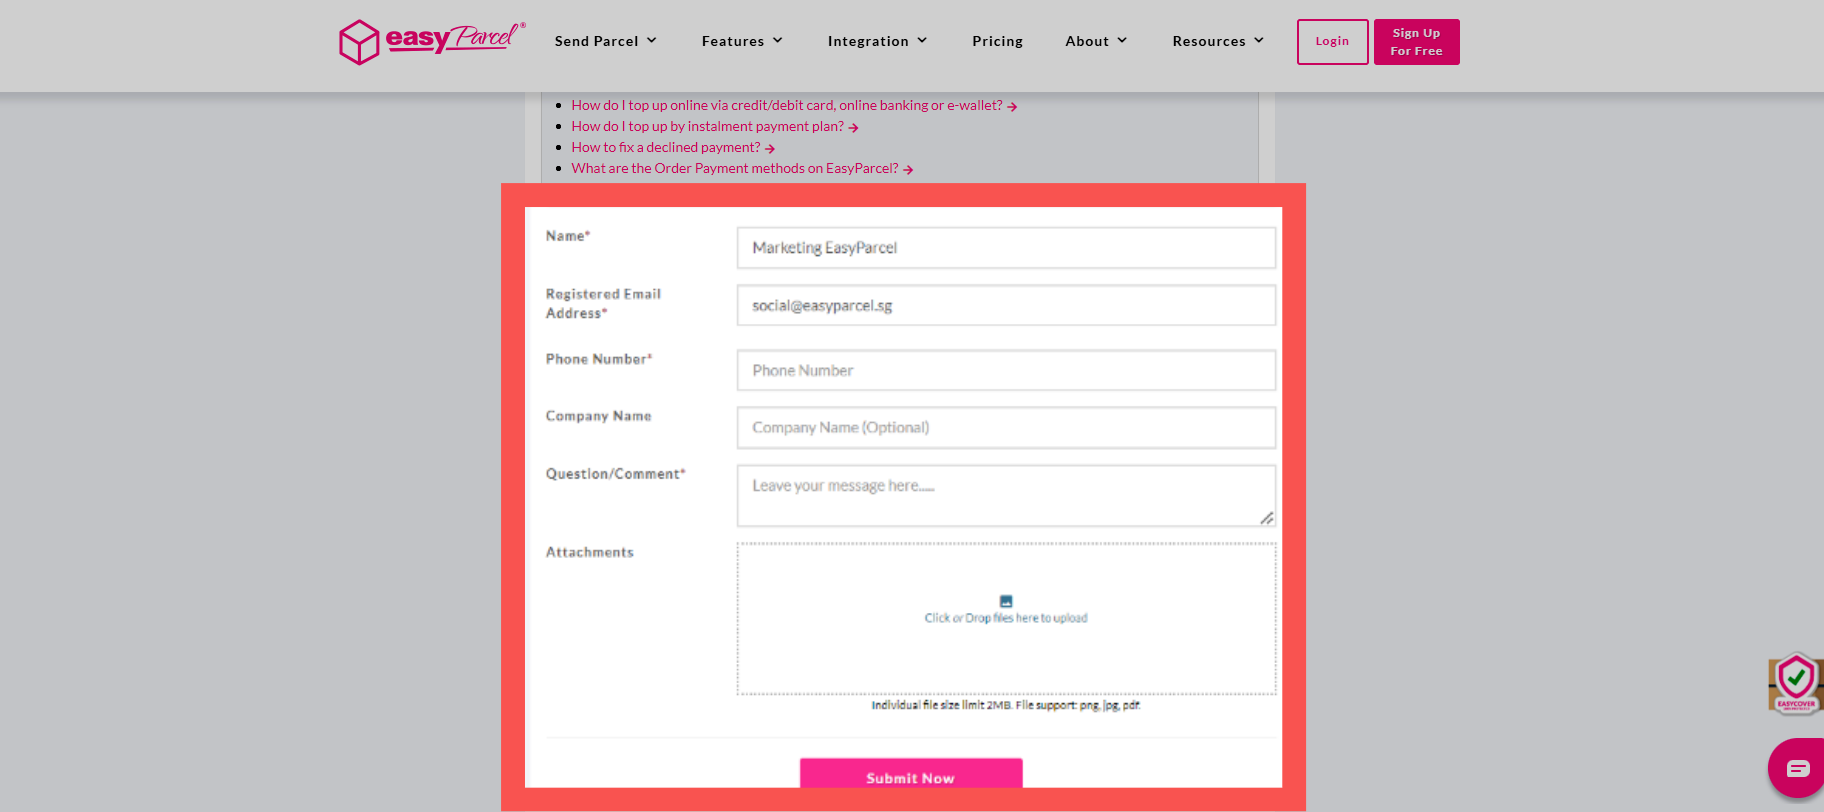Screen dimensions: 1824x812
Task: Focus the Registered Email Address field
Action: (1006, 305)
